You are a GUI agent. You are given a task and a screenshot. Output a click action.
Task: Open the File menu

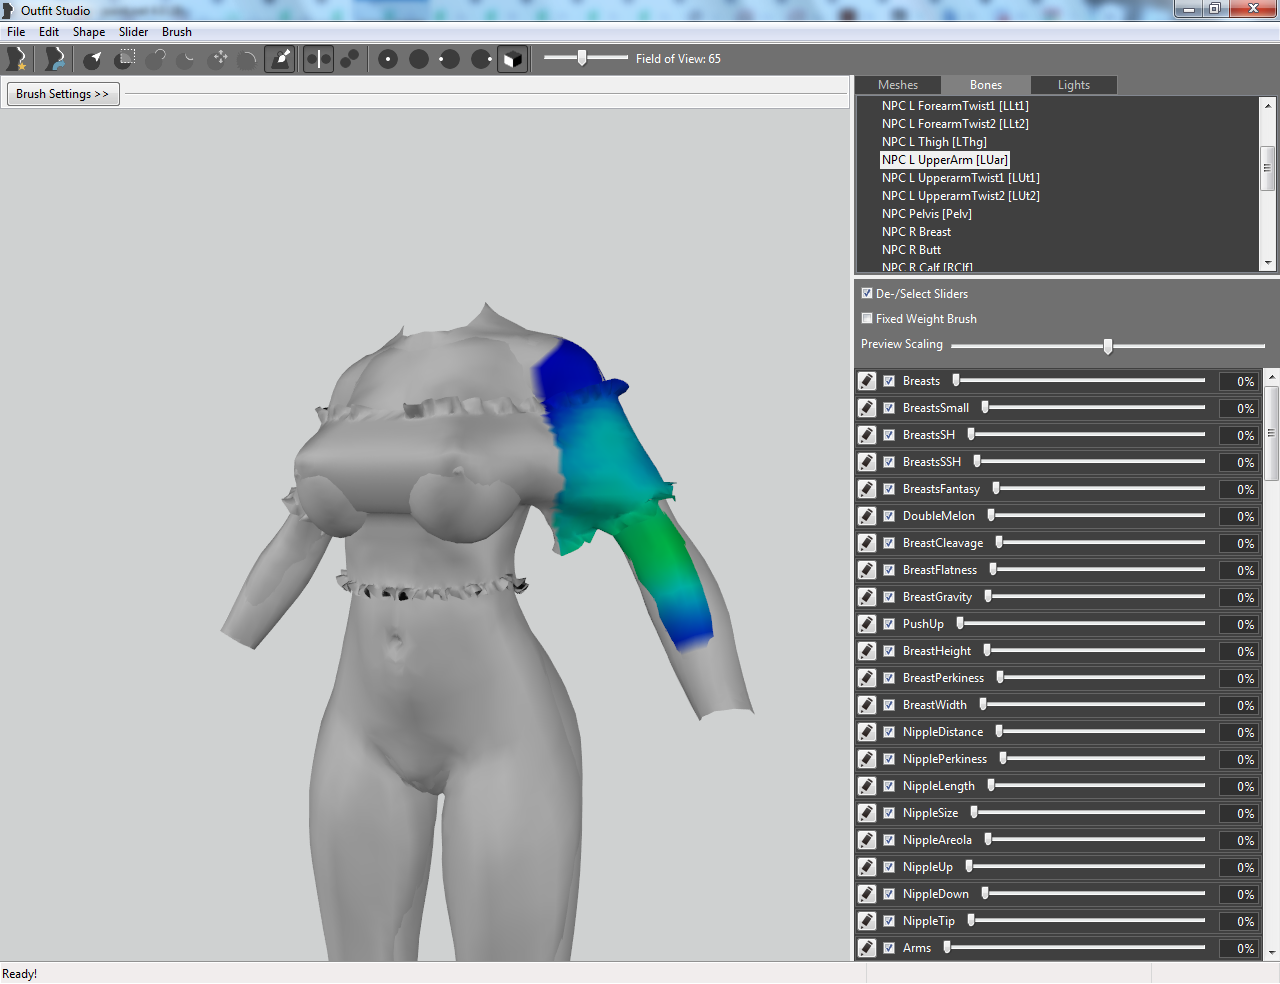pyautogui.click(x=16, y=32)
